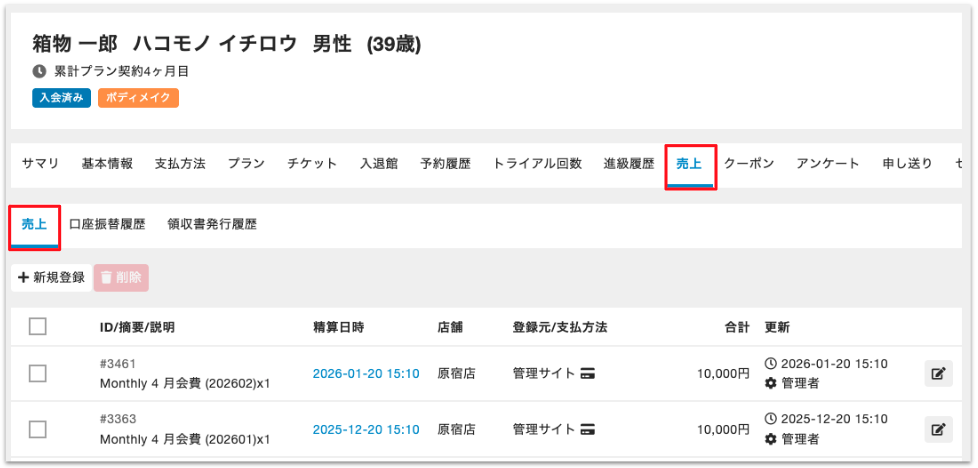The height and width of the screenshot is (468, 978).
Task: Click credit card icon in #3461 row
Action: point(588,373)
